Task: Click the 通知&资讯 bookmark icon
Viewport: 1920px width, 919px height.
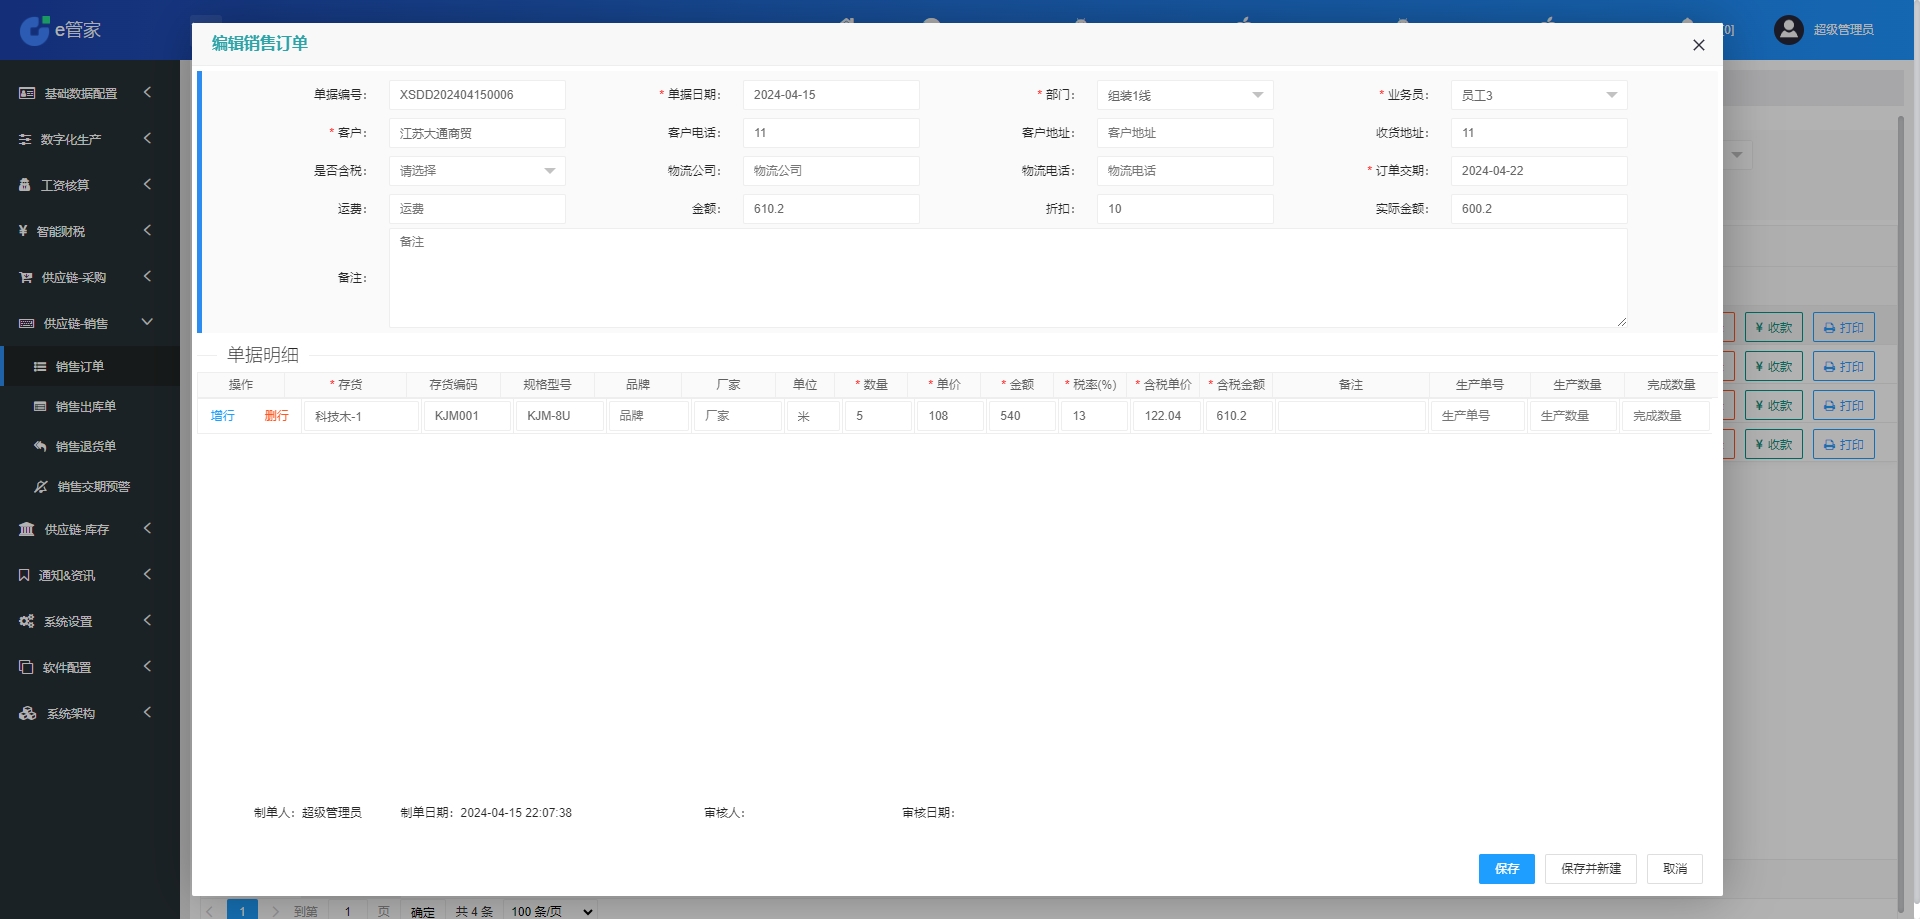Action: pos(24,575)
